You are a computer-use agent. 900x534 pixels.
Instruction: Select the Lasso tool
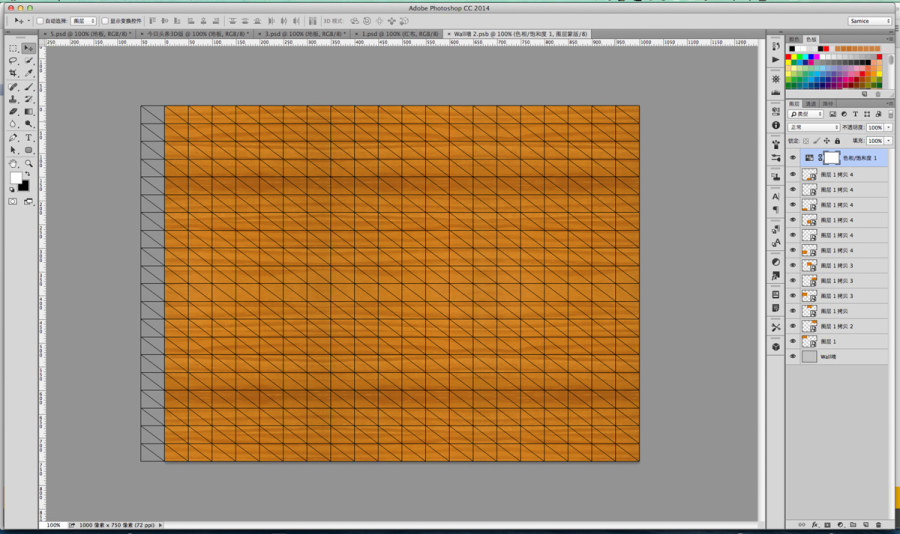coord(13,61)
